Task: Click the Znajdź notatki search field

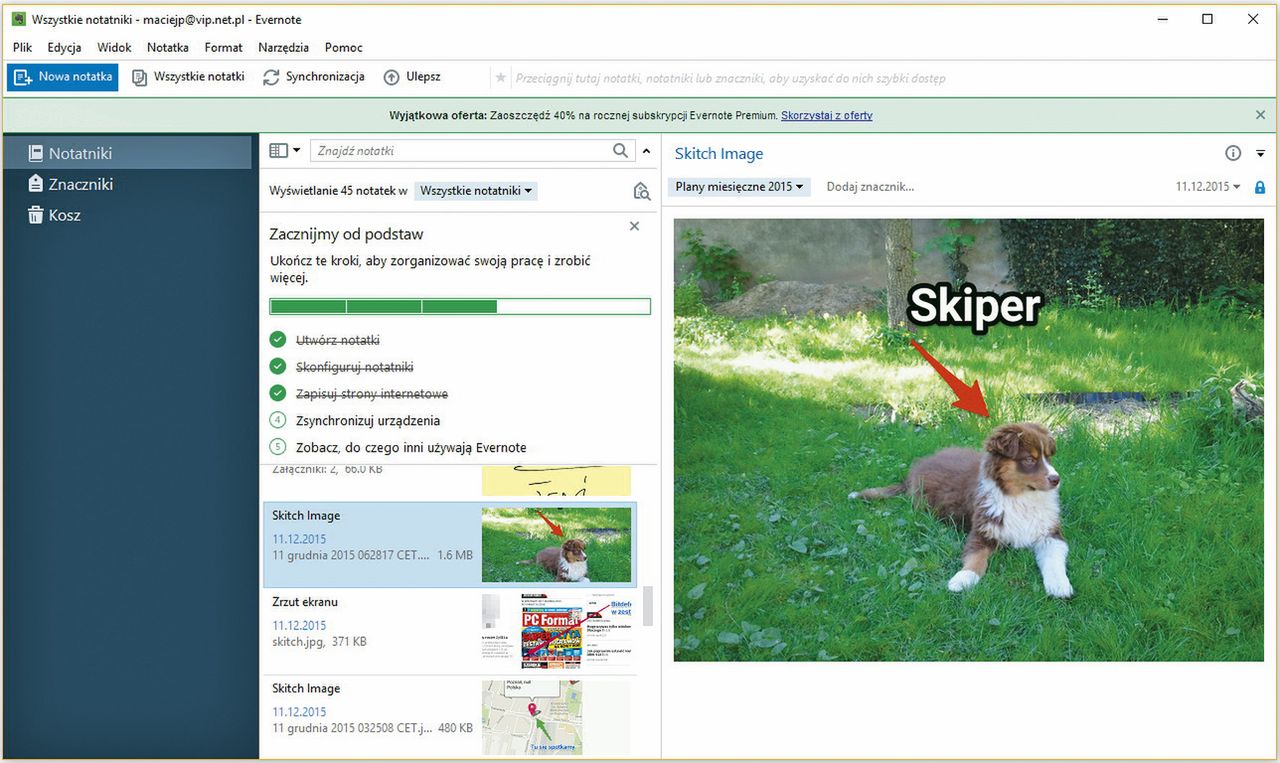Action: (460, 151)
